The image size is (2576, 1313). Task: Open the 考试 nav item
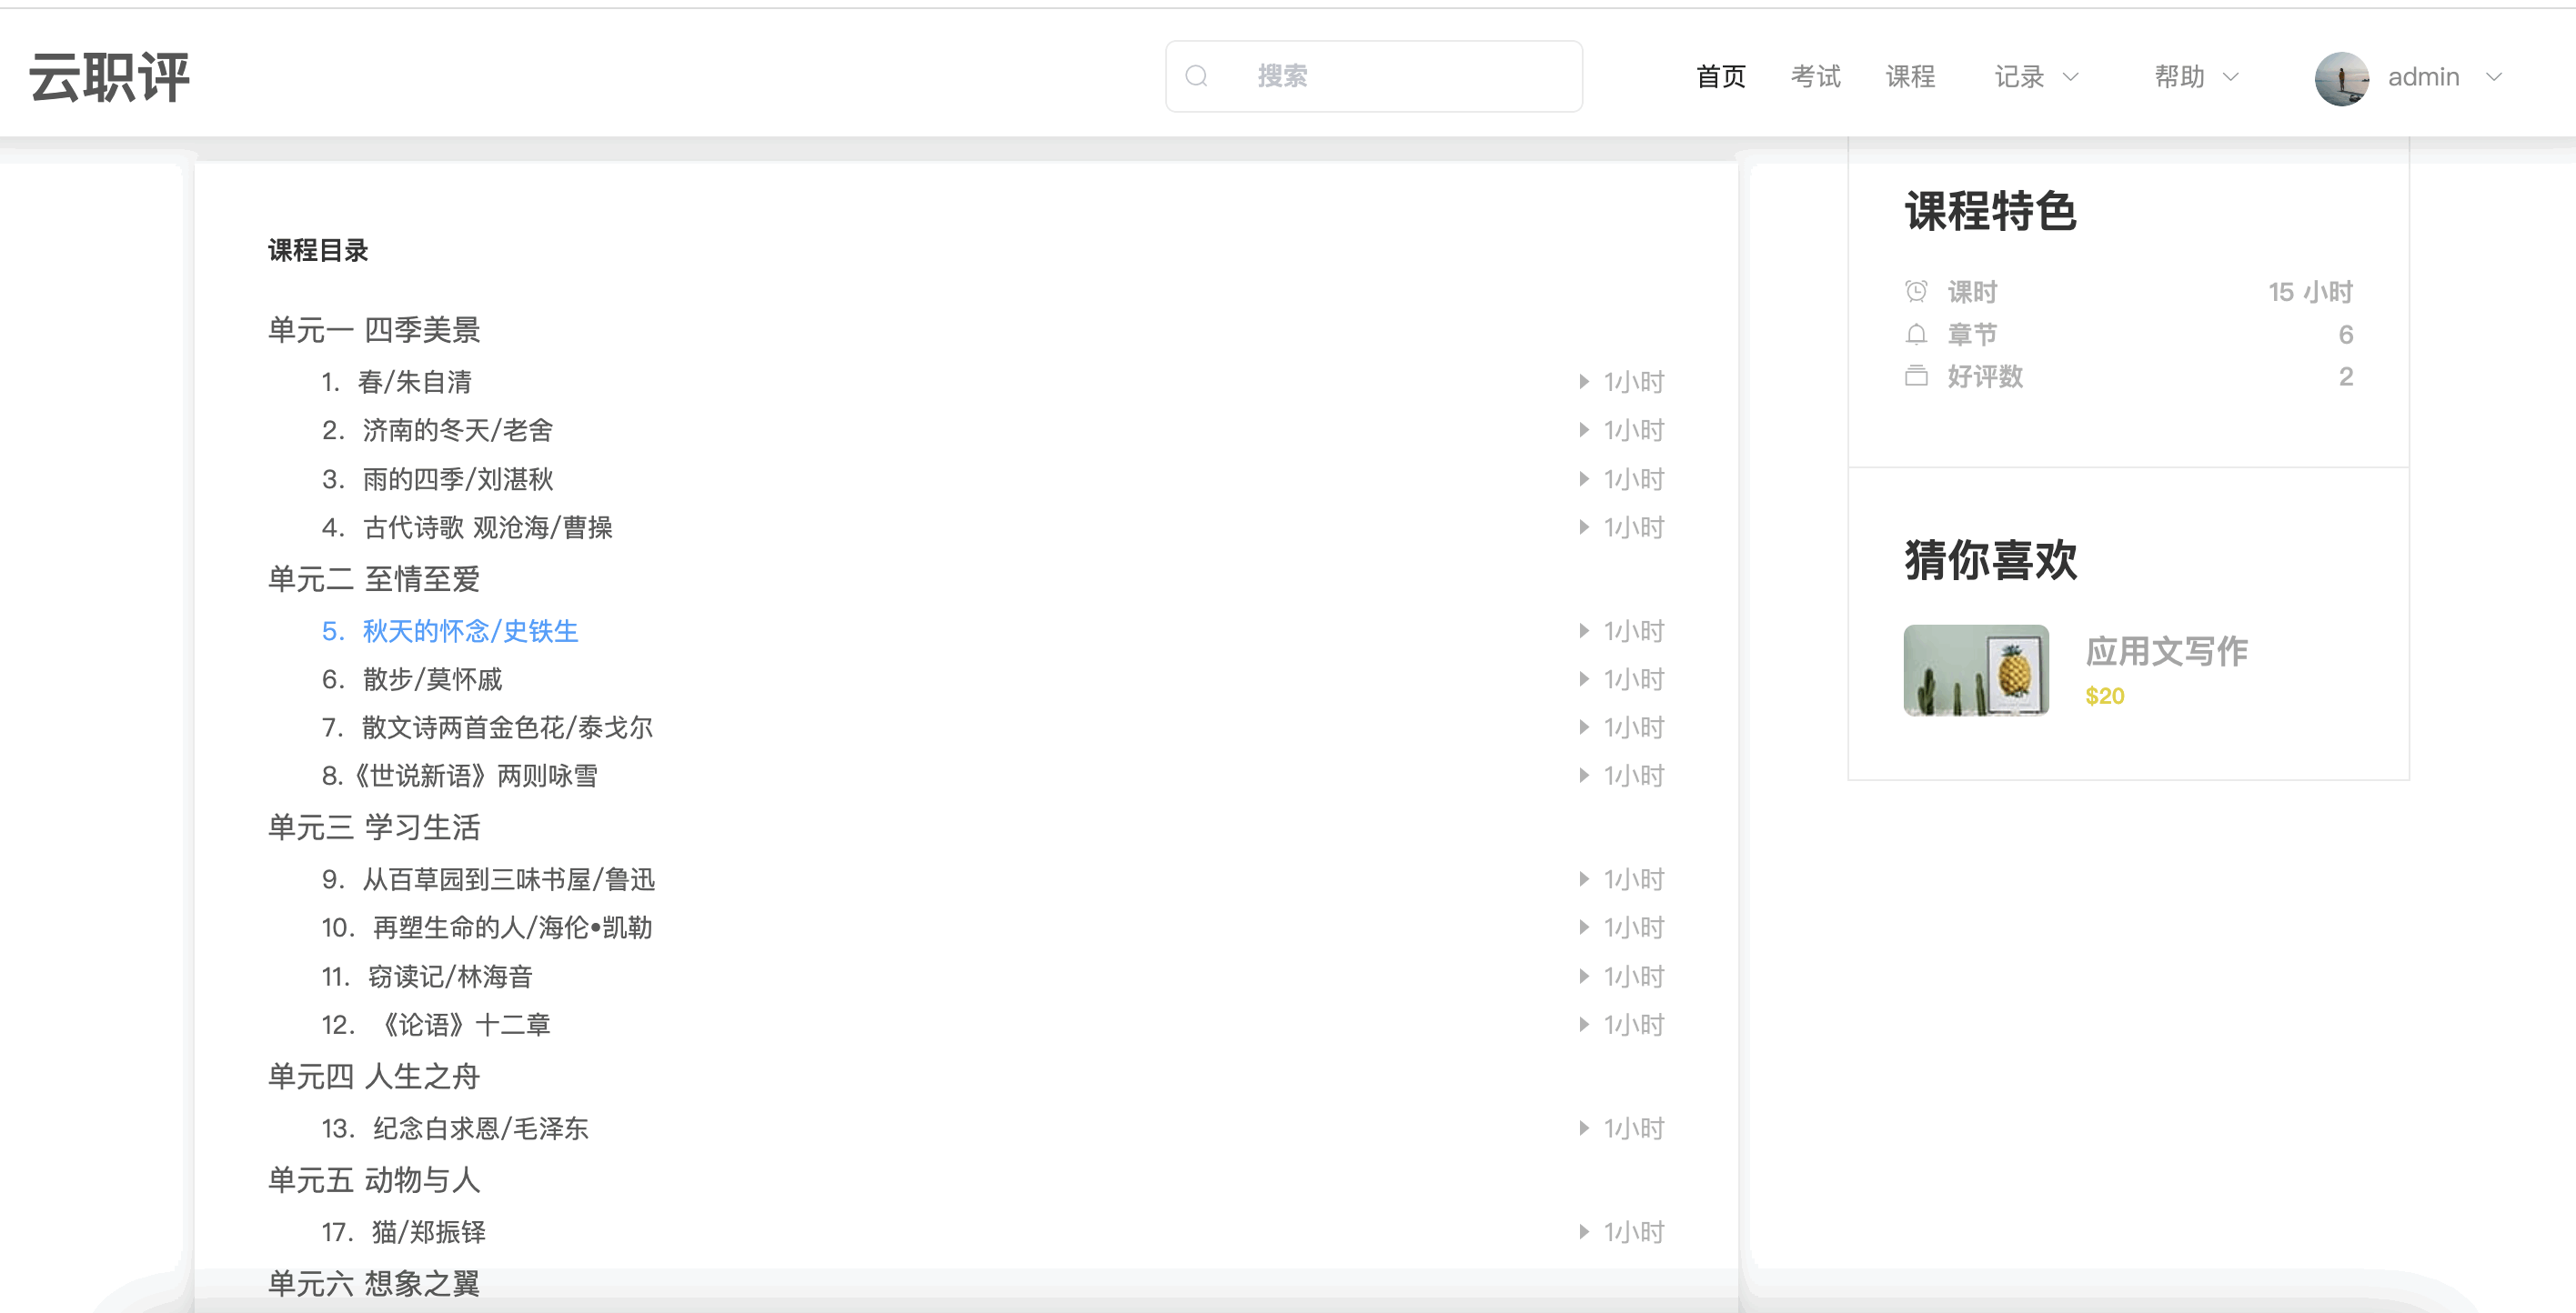(1815, 77)
